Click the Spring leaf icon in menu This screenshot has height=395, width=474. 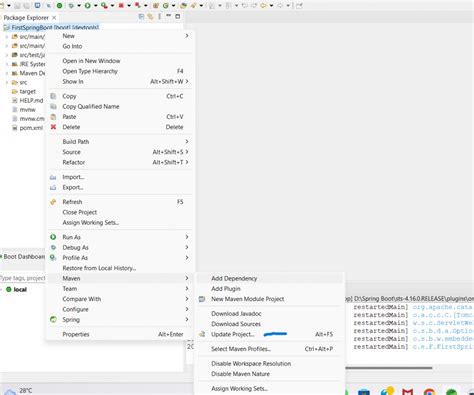[53, 319]
